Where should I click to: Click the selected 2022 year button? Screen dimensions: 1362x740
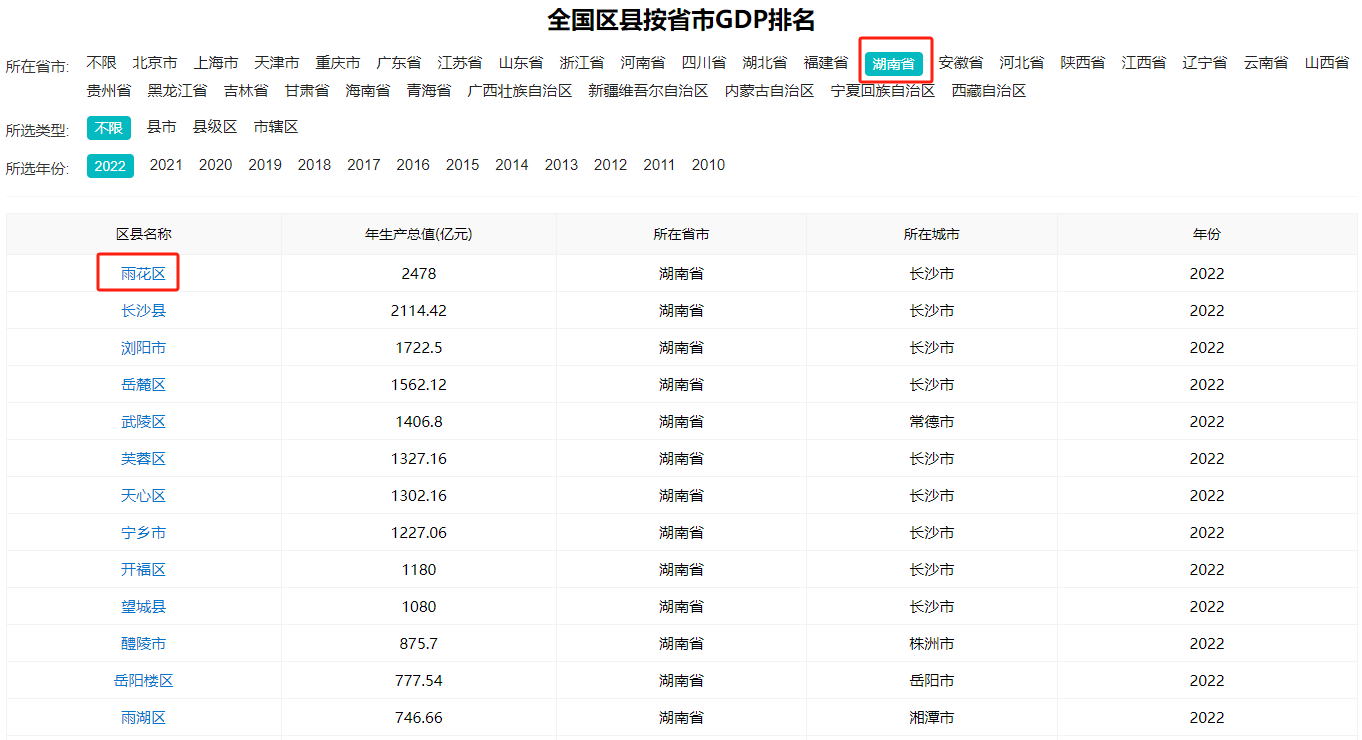tap(110, 166)
